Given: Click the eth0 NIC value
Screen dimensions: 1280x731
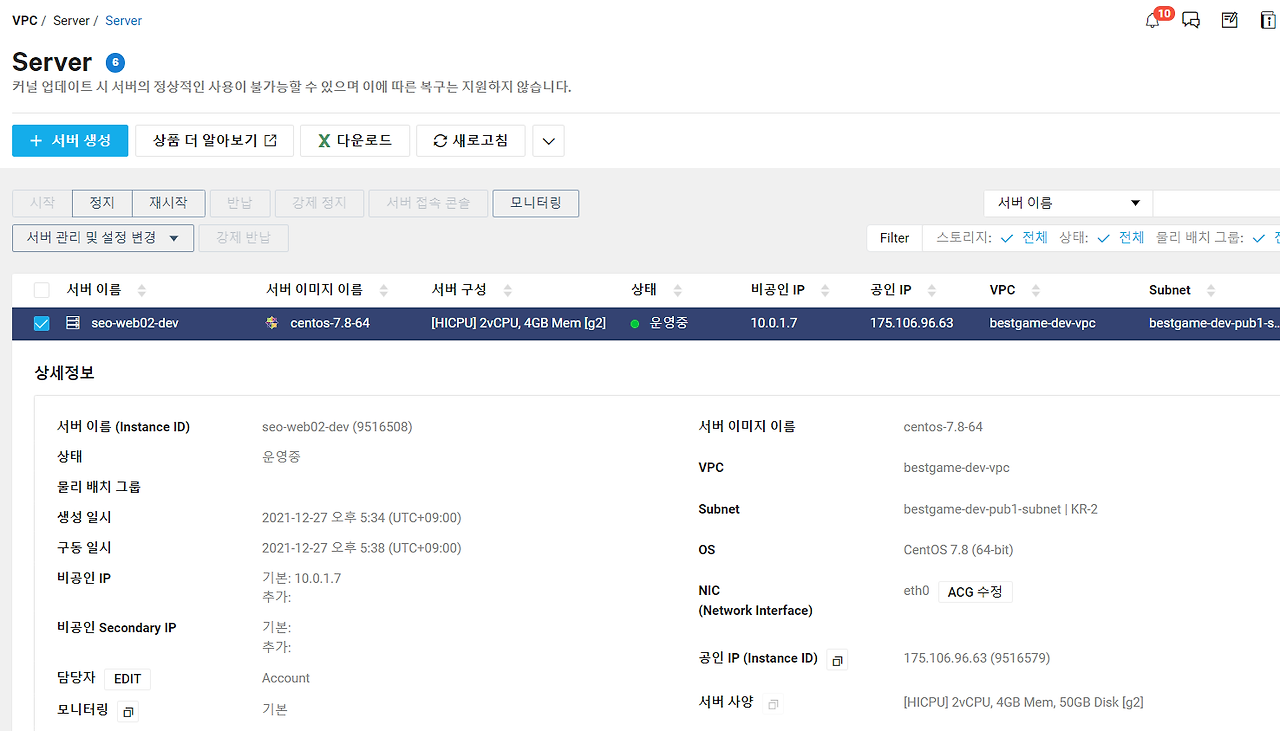Looking at the screenshot, I should (917, 591).
